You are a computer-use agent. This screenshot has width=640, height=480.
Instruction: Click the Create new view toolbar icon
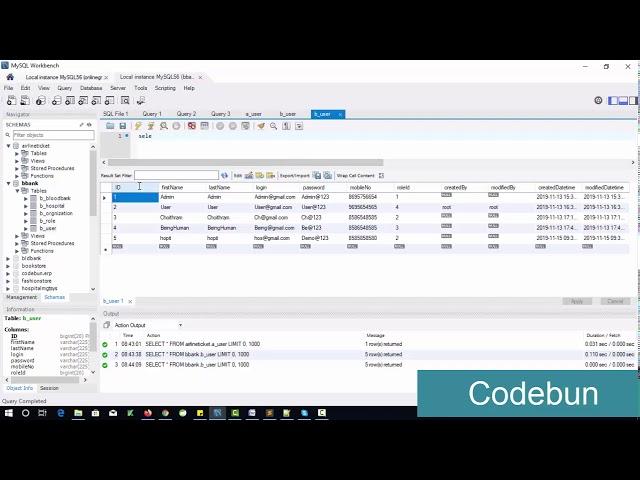click(x=83, y=100)
